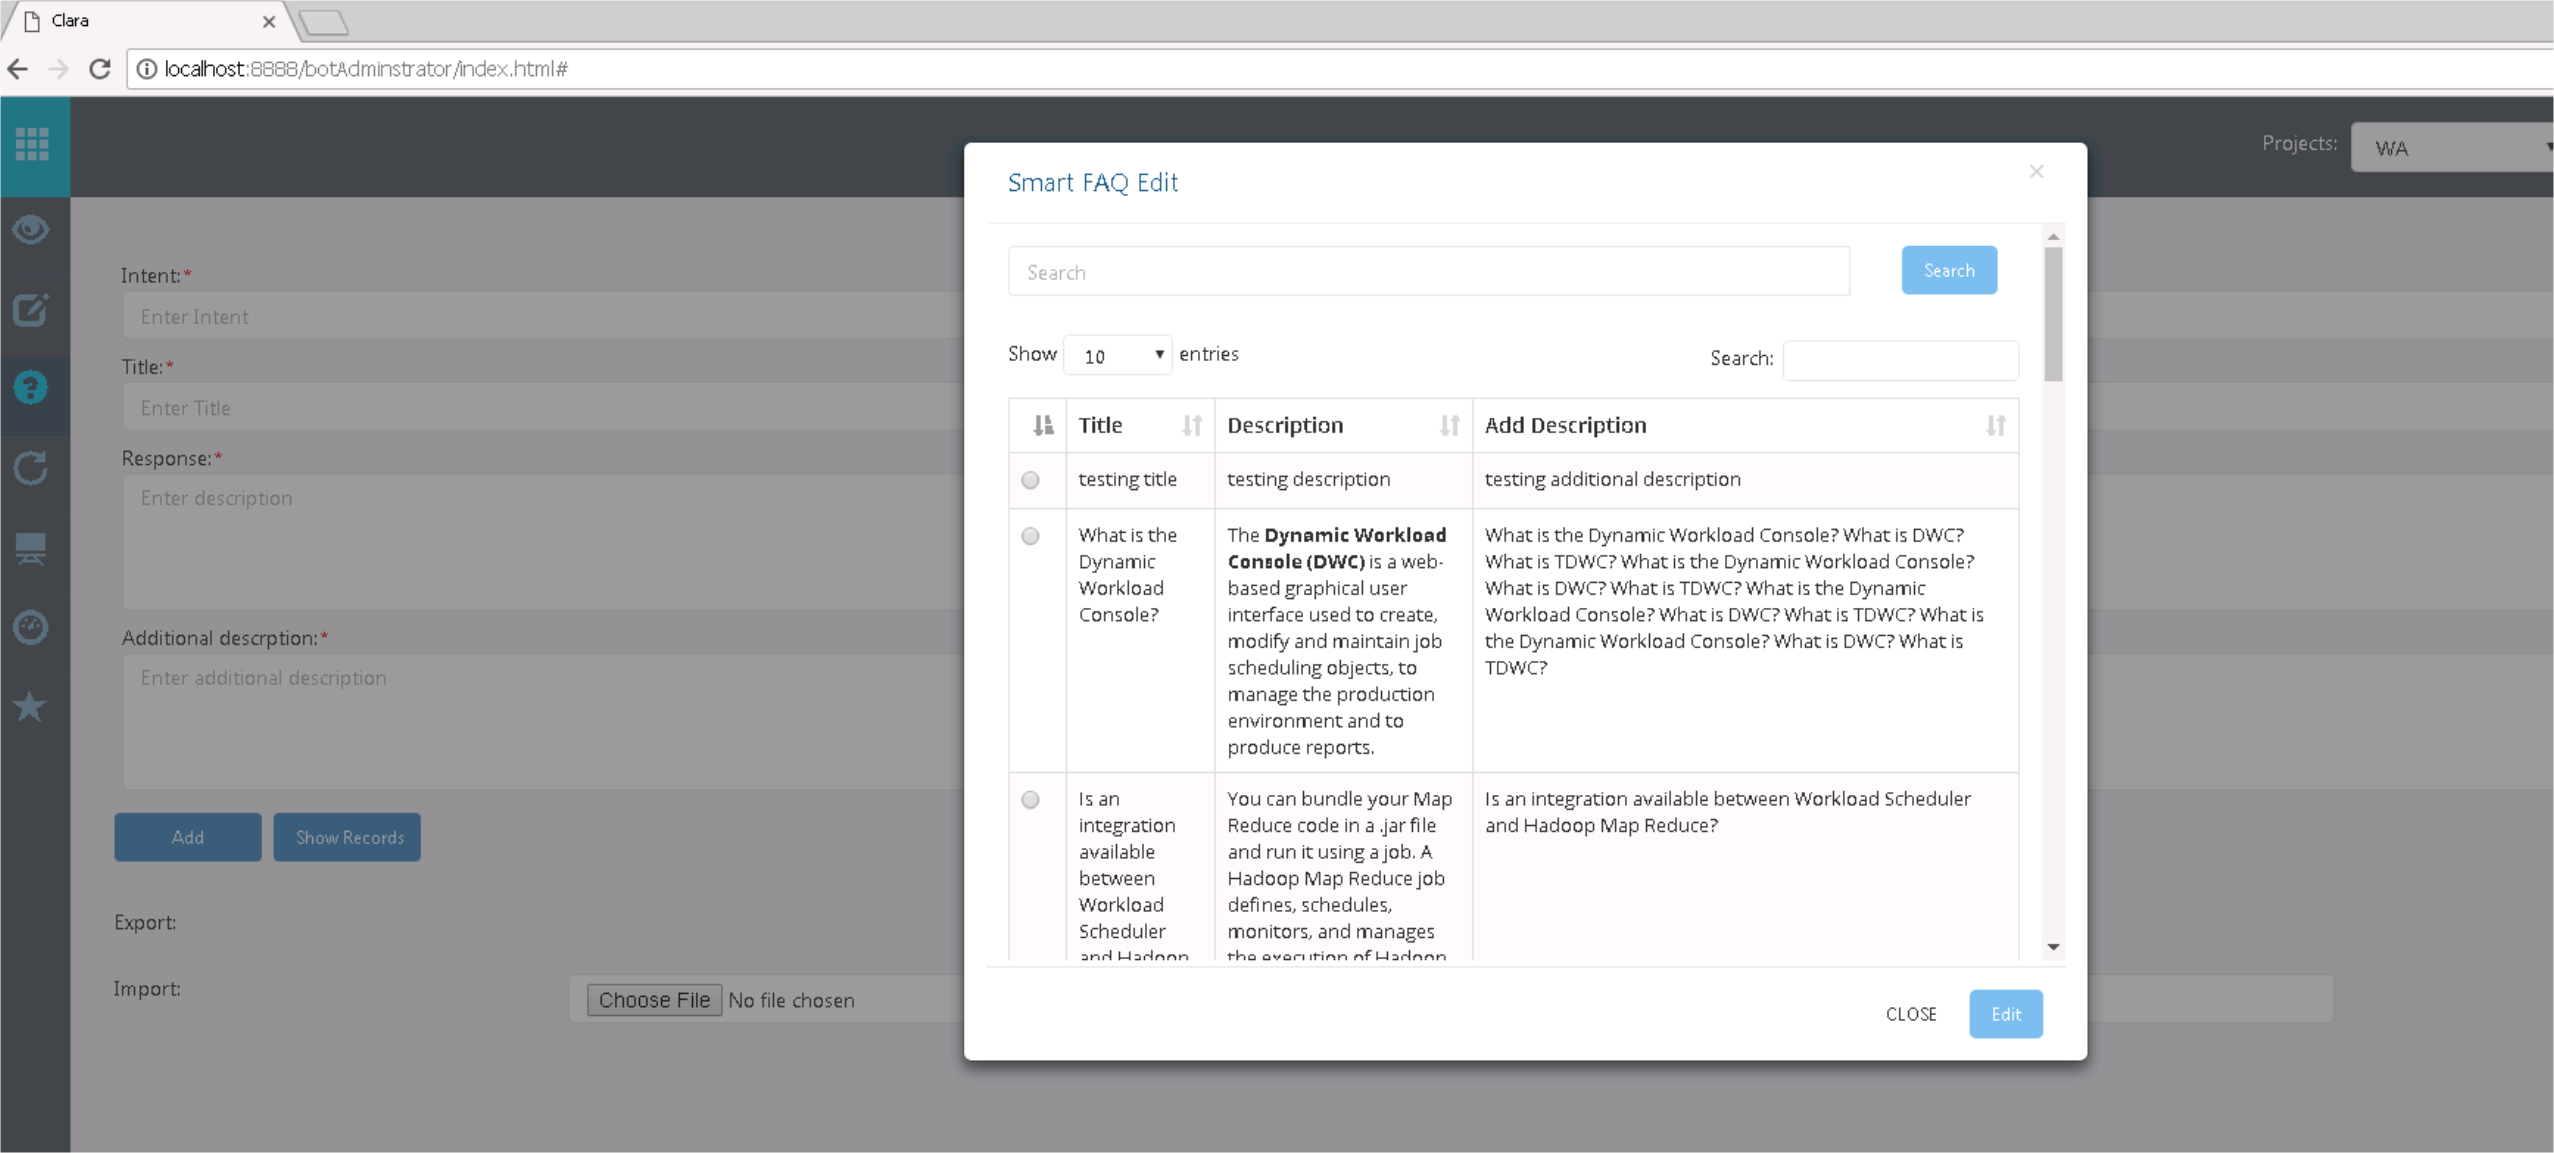The width and height of the screenshot is (2554, 1153).
Task: Click the star favorites sidebar icon
Action: click(31, 707)
